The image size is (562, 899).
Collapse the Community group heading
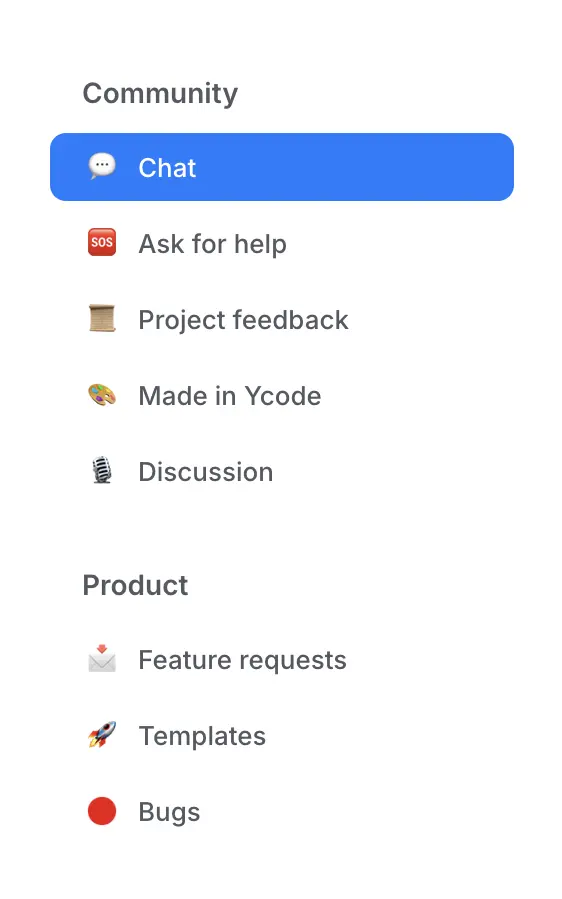160,93
